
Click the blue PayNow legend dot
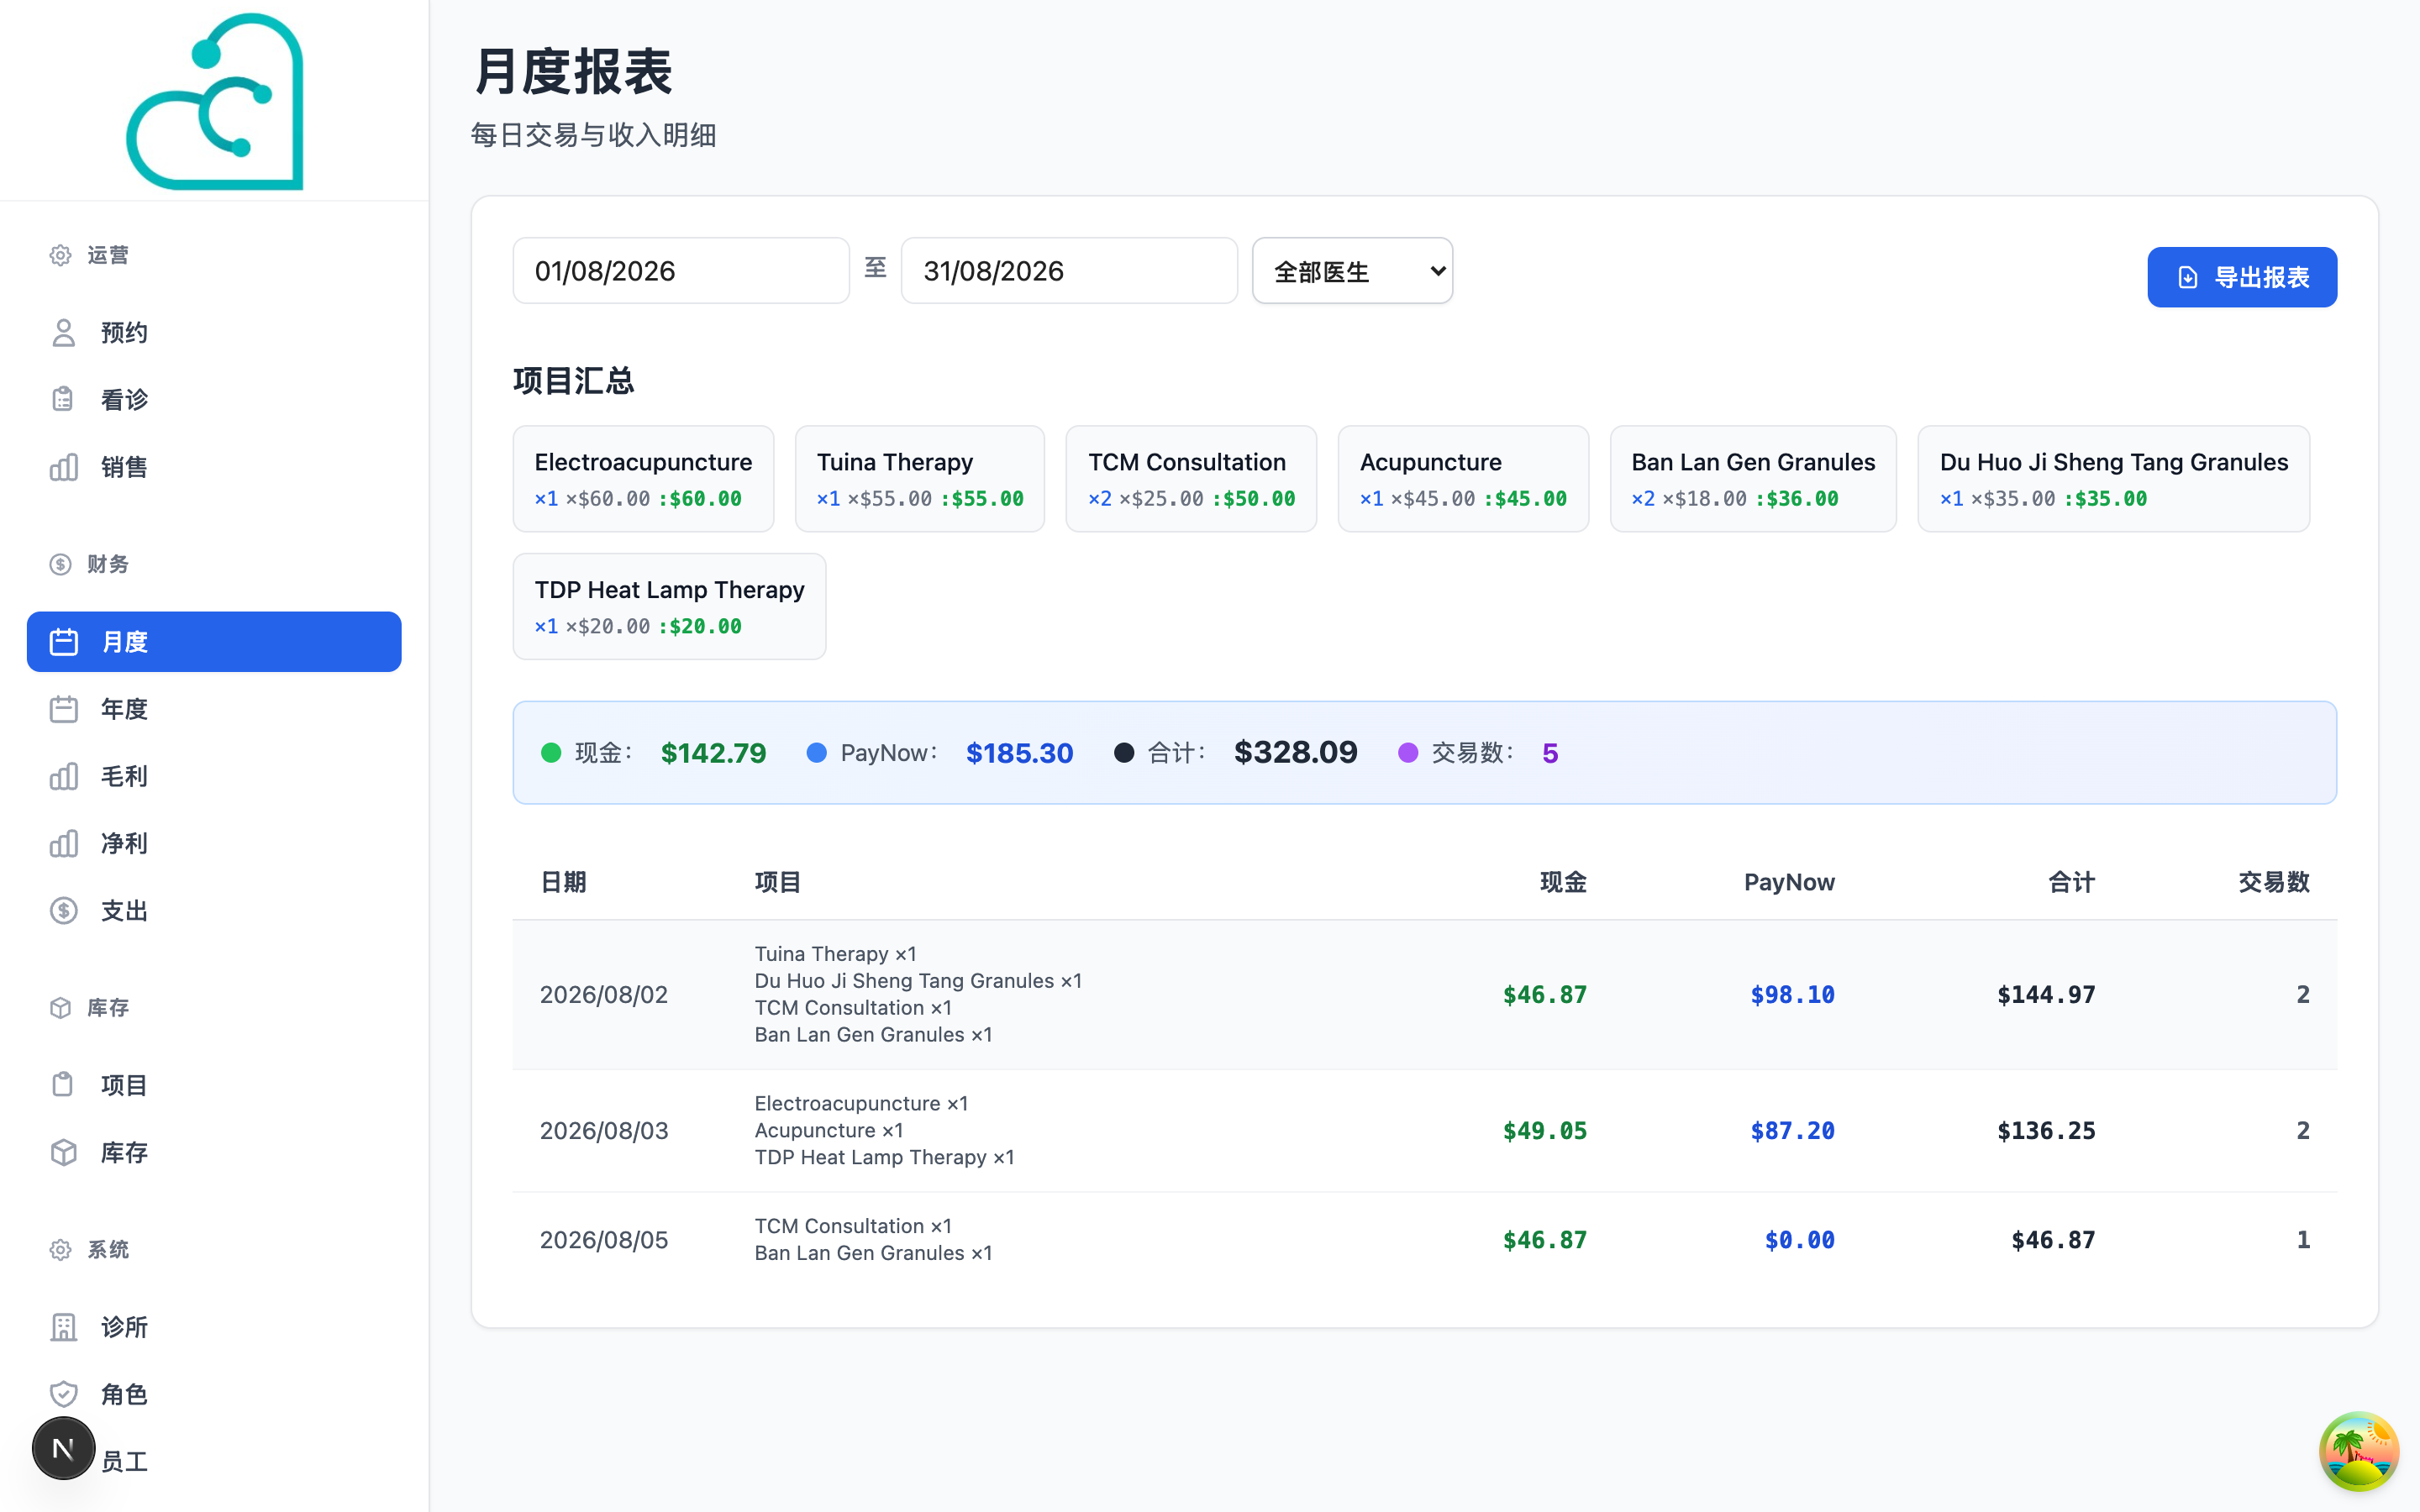click(x=817, y=753)
